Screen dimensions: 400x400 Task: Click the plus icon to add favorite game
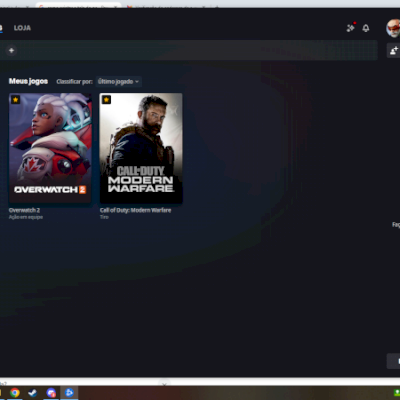(x=11, y=50)
